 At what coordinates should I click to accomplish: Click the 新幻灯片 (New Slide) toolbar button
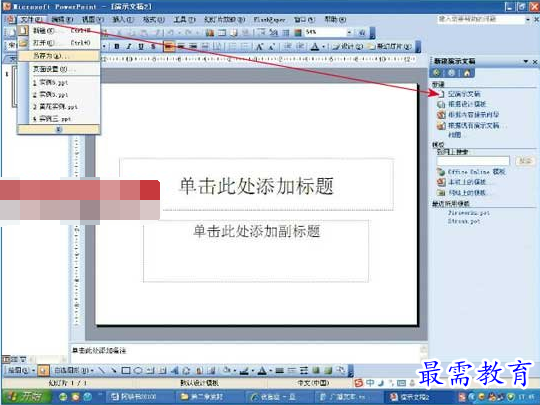tap(390, 46)
